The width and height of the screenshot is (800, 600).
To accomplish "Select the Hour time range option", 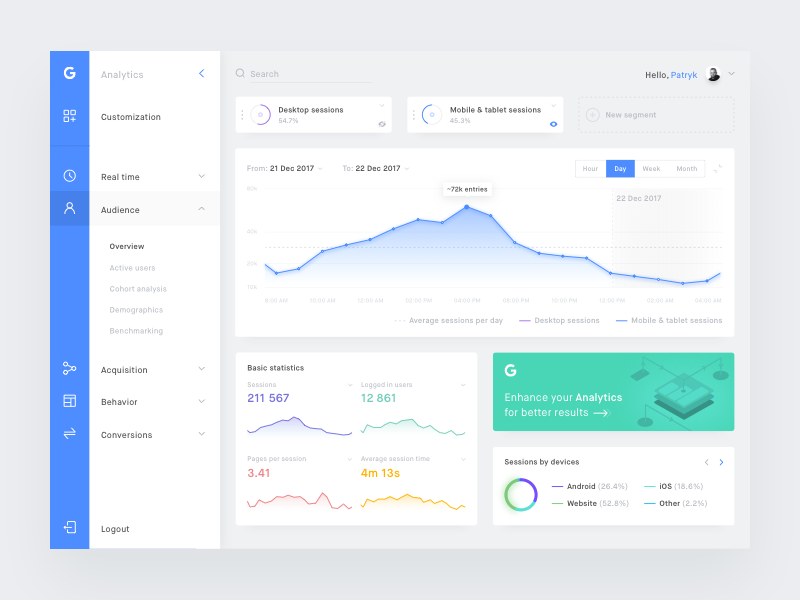I will (x=590, y=169).
